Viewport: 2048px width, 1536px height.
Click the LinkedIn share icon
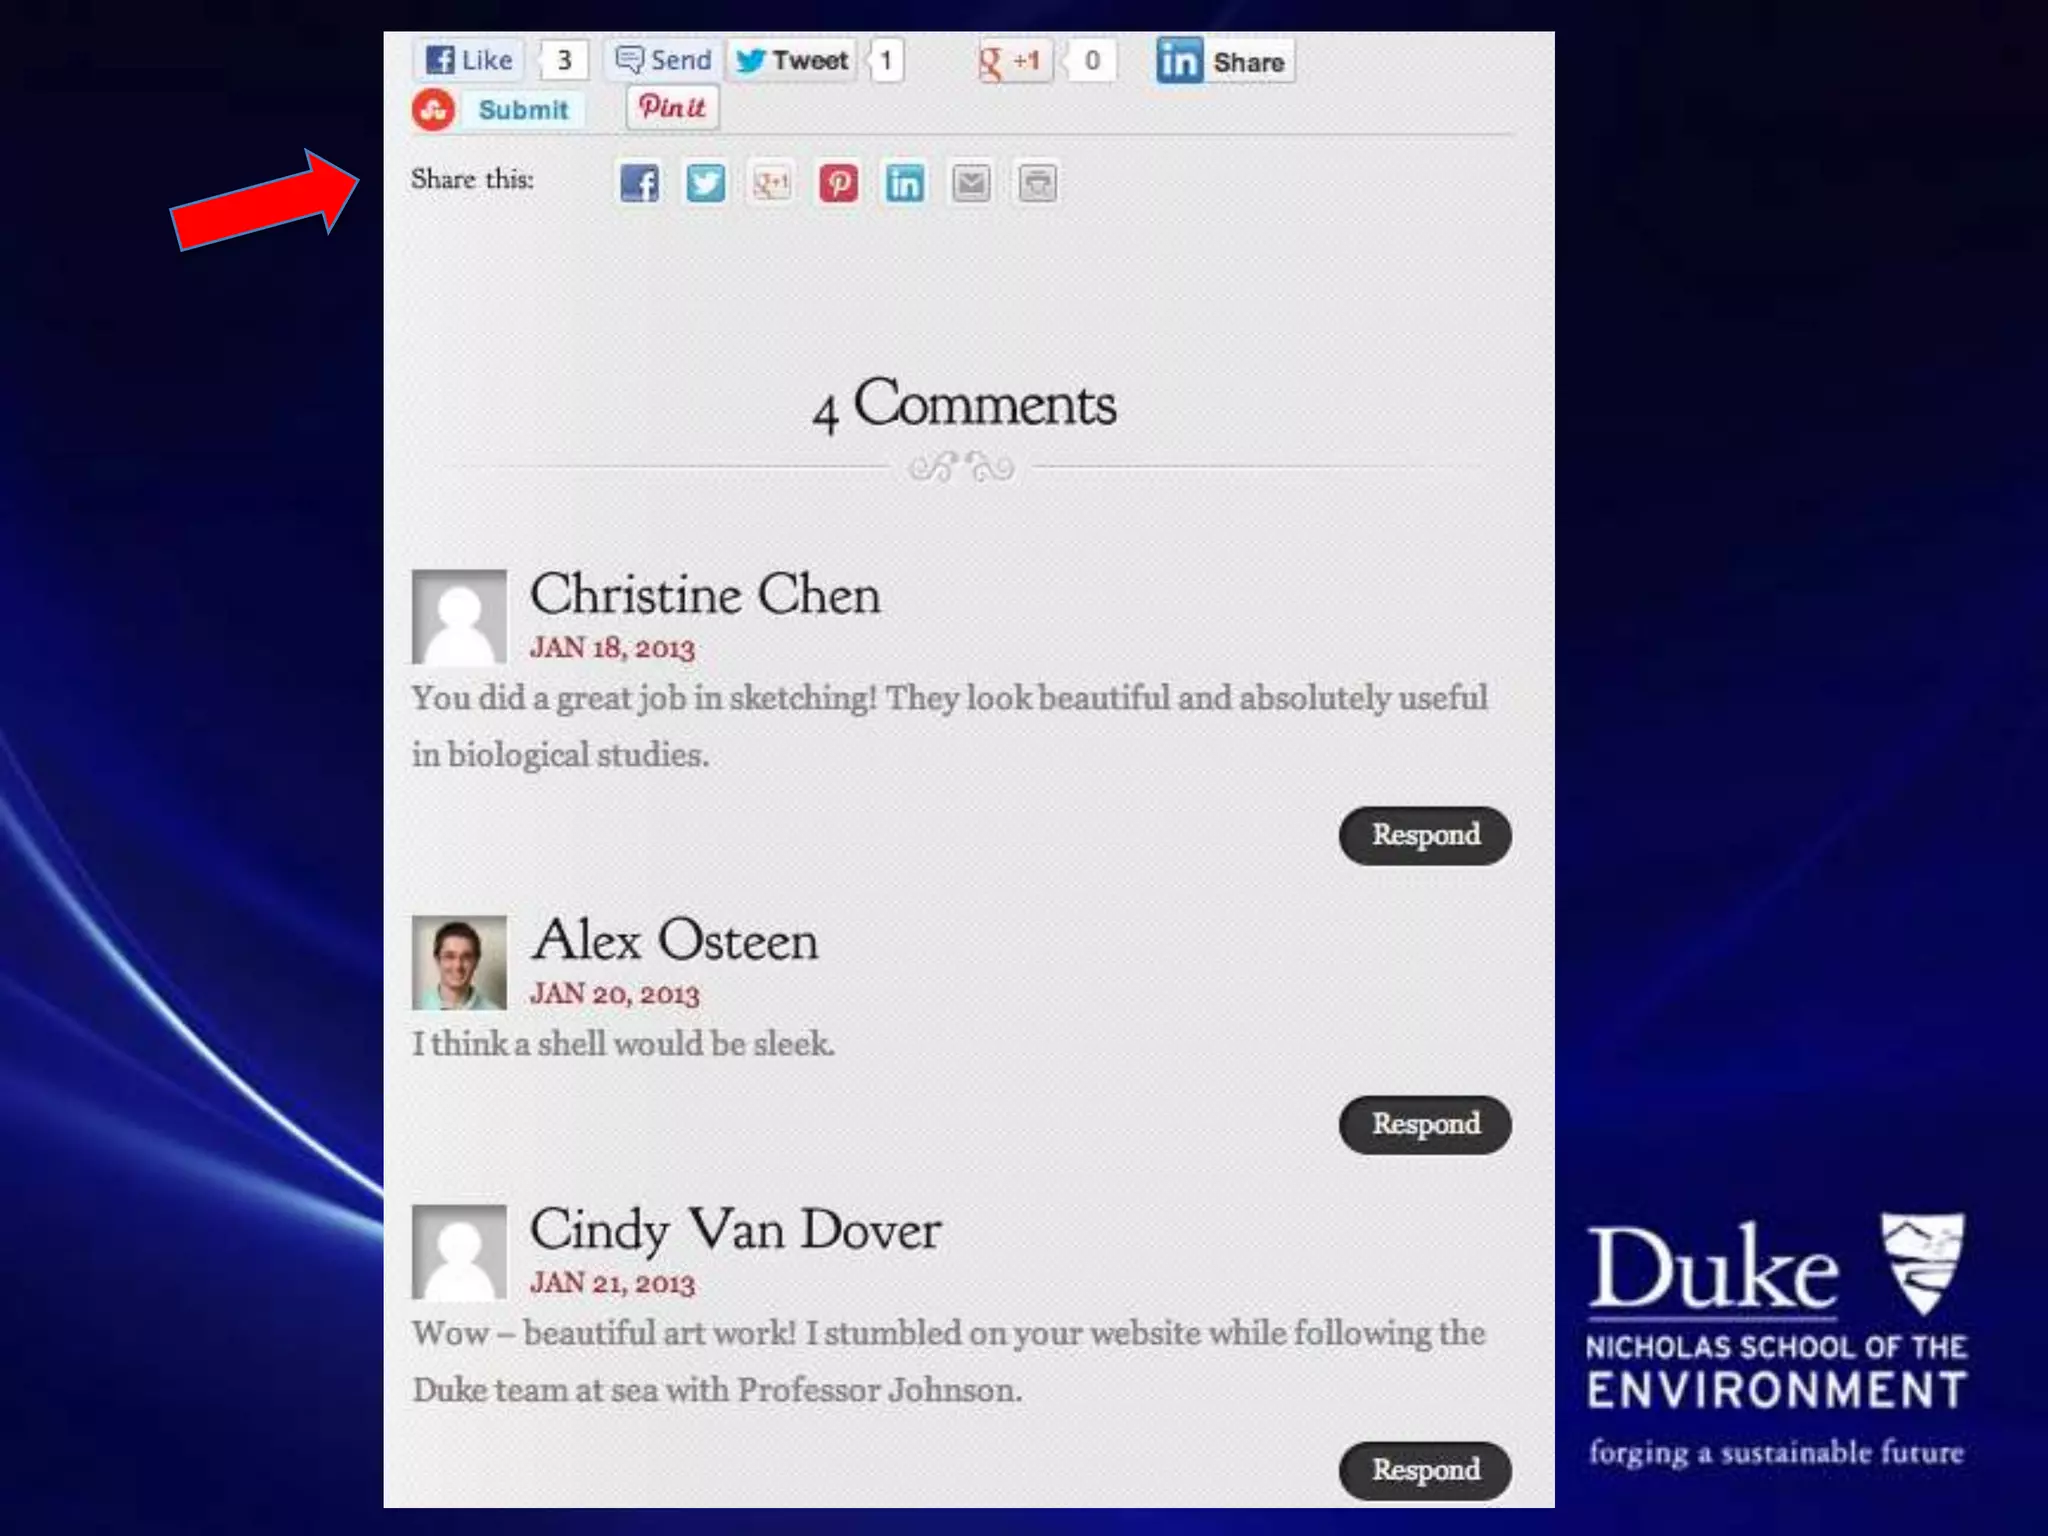tap(904, 183)
